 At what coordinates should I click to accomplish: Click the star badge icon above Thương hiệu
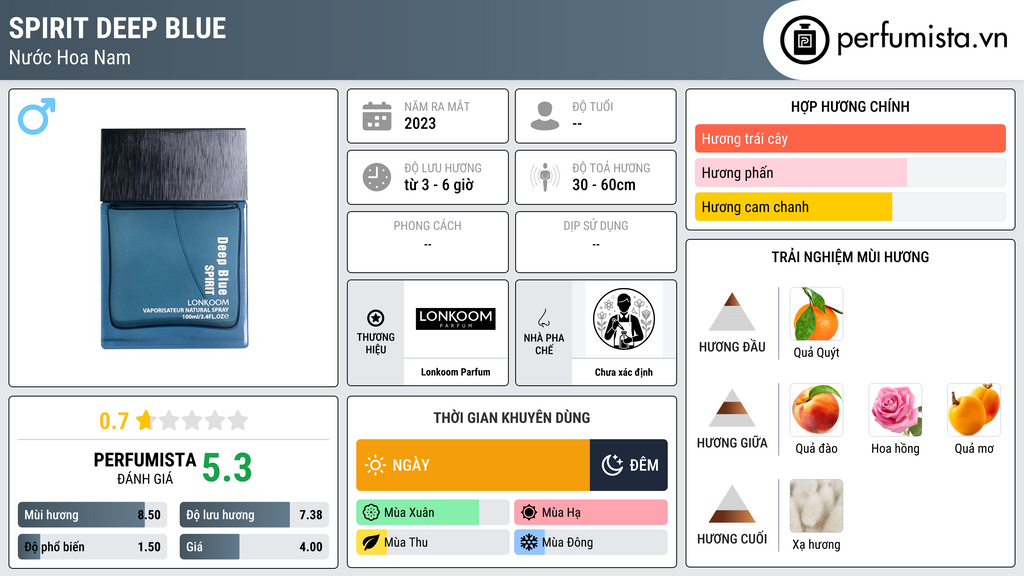(x=376, y=318)
